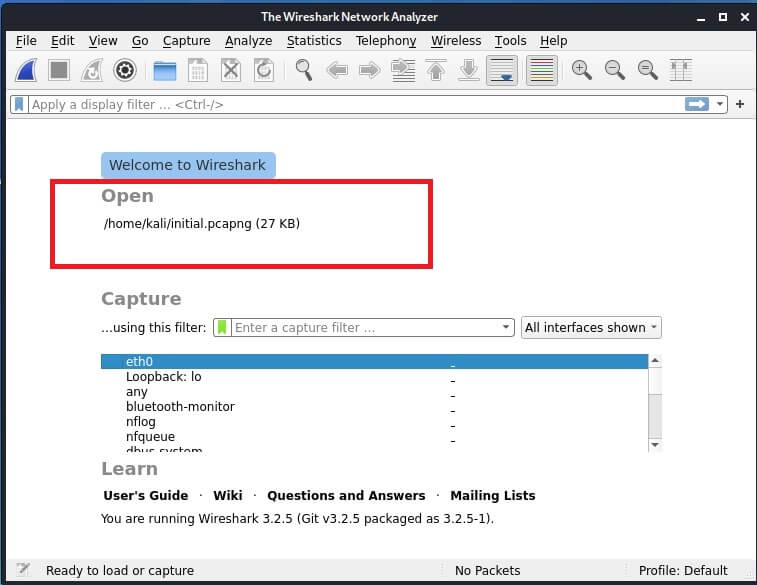The height and width of the screenshot is (585, 757).
Task: Click the Welcome to Wireshark banner
Action: coord(188,165)
